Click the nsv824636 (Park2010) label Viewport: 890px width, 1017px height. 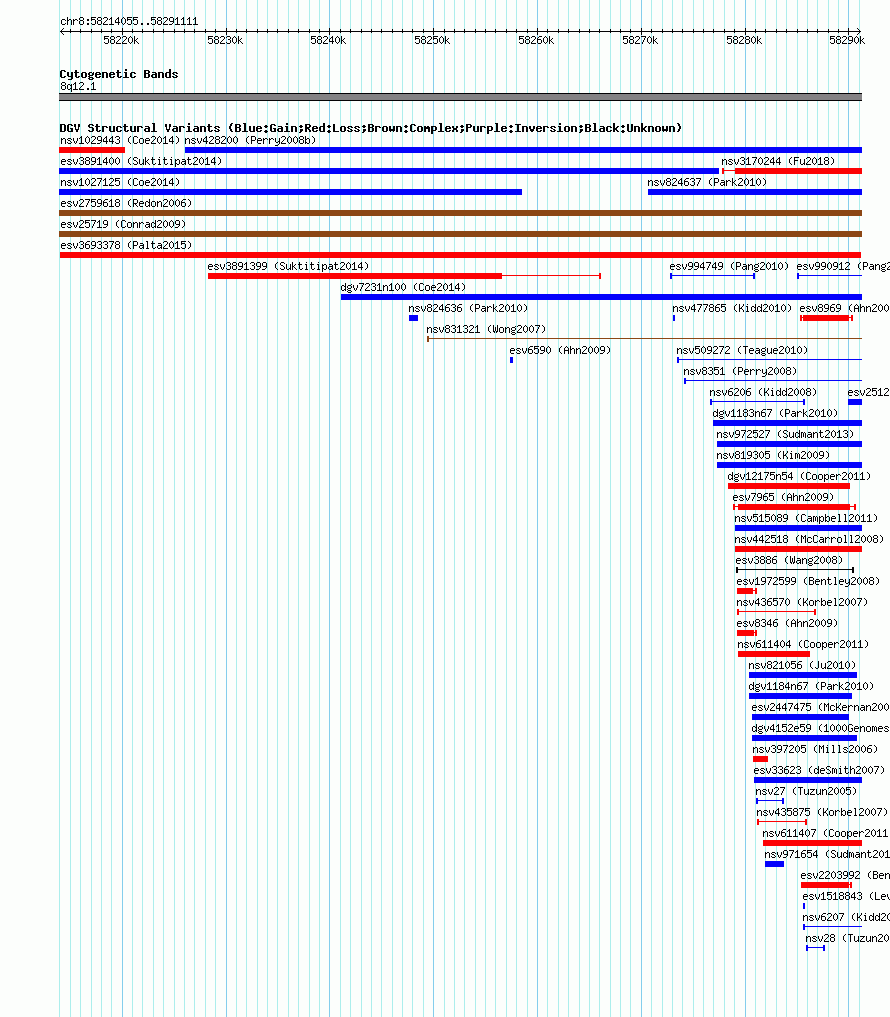pos(468,308)
